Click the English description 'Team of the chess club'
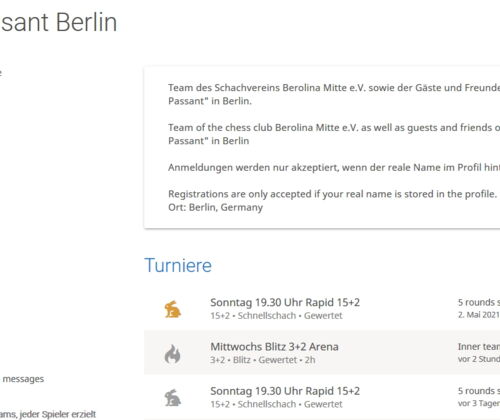The width and height of the screenshot is (500, 420). pyautogui.click(x=334, y=134)
